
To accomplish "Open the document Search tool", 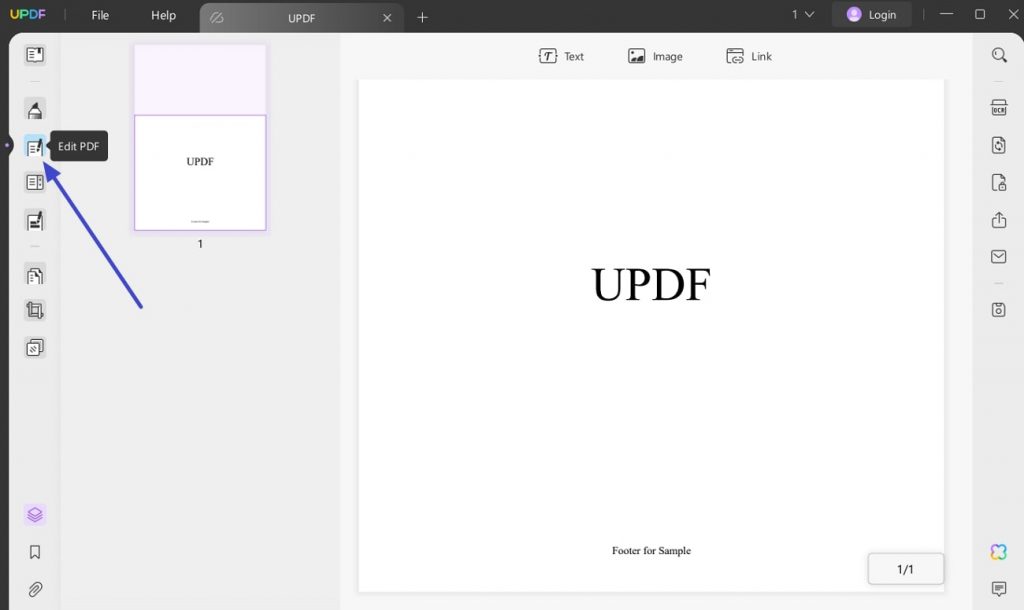I will pos(998,55).
